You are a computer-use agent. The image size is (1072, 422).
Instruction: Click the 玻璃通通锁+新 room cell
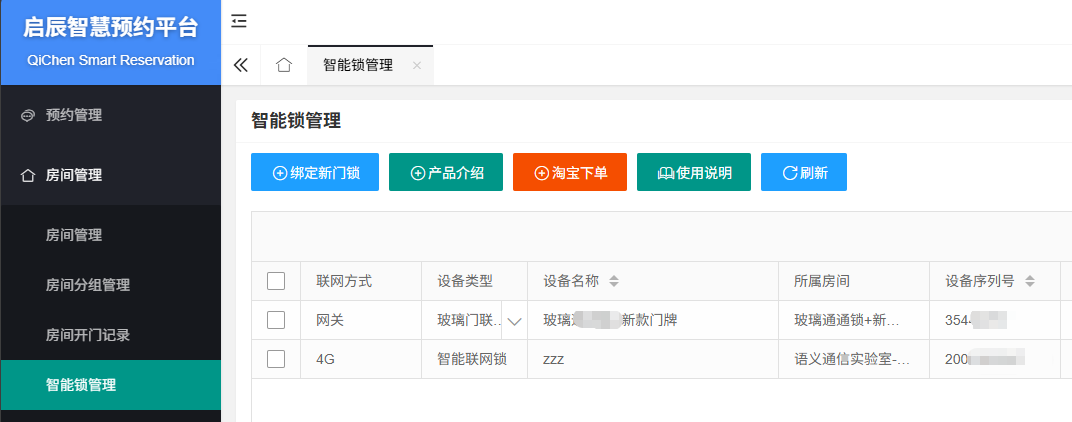click(852, 320)
